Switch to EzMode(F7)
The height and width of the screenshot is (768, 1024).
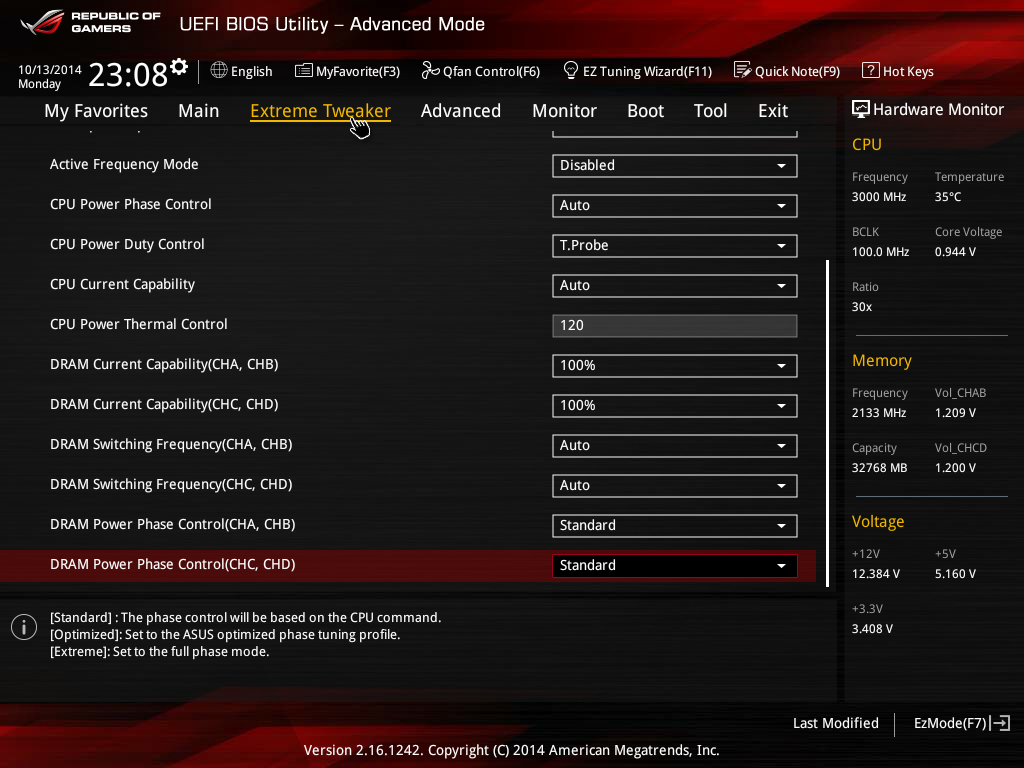950,723
